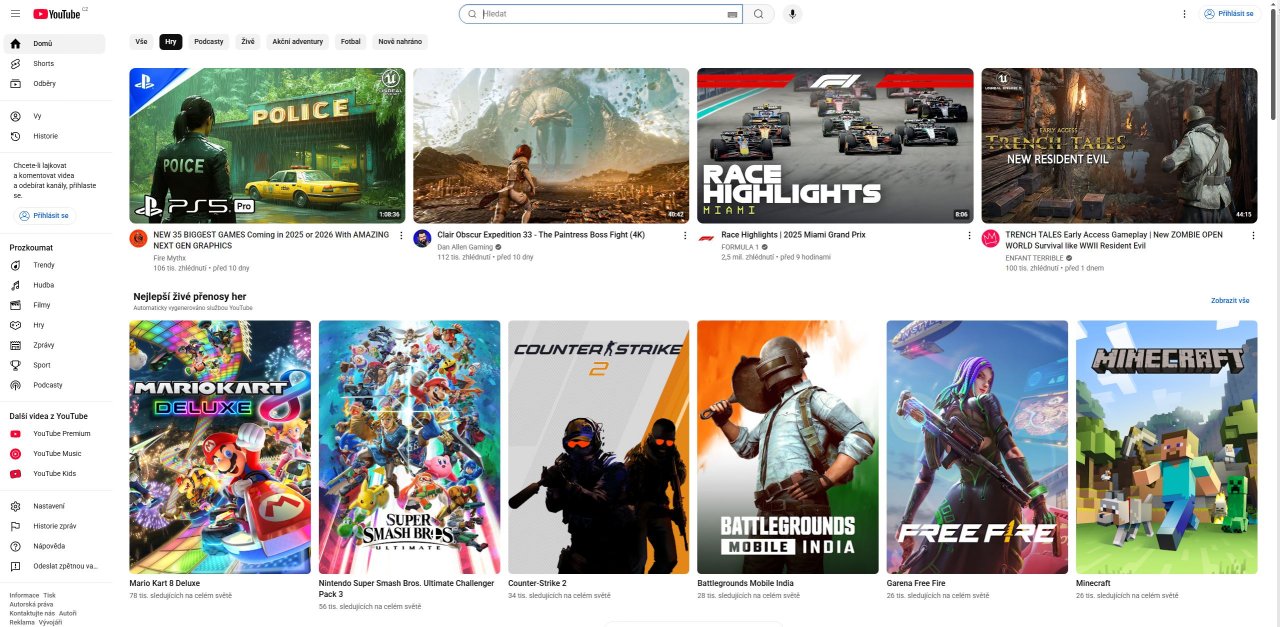
Task: Open the hamburger guide menu
Action: 15,14
